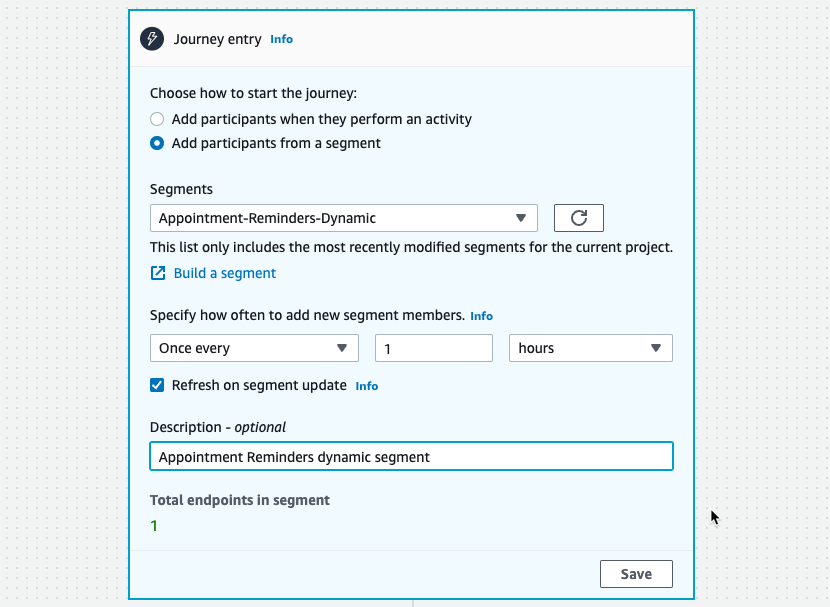Refresh the segments list

(x=578, y=217)
